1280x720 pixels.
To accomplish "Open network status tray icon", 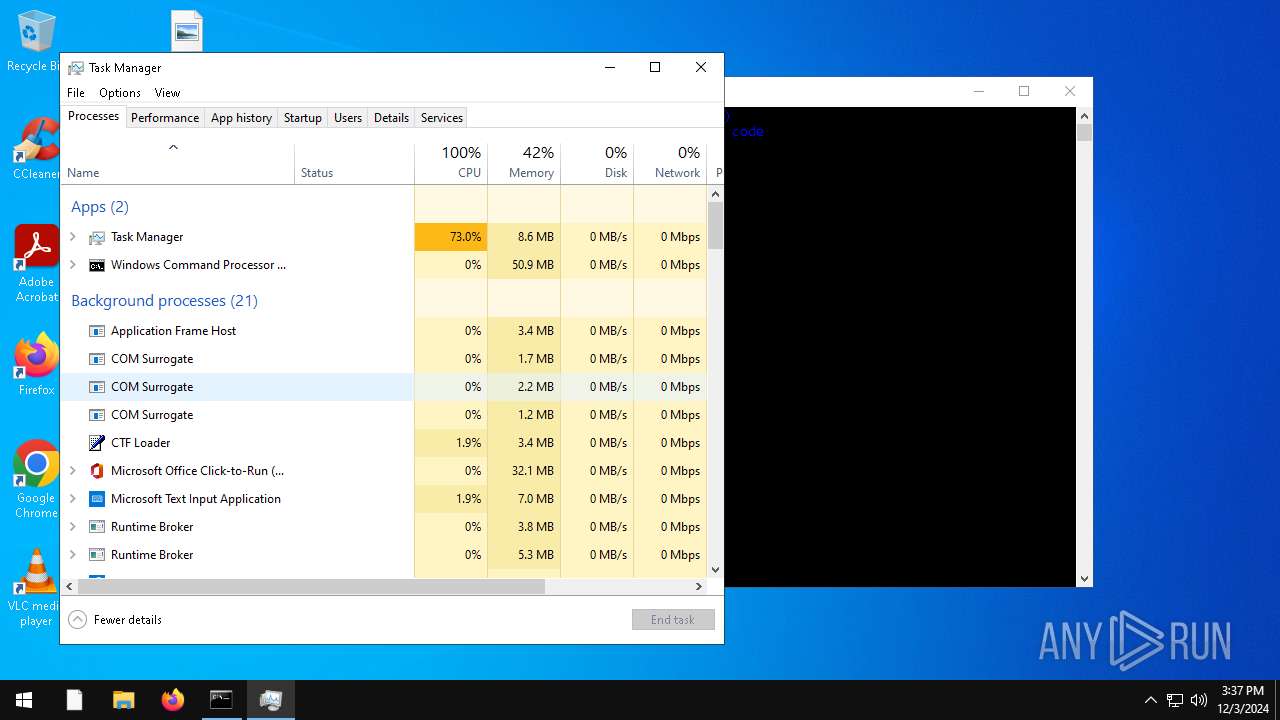I will [x=1175, y=700].
